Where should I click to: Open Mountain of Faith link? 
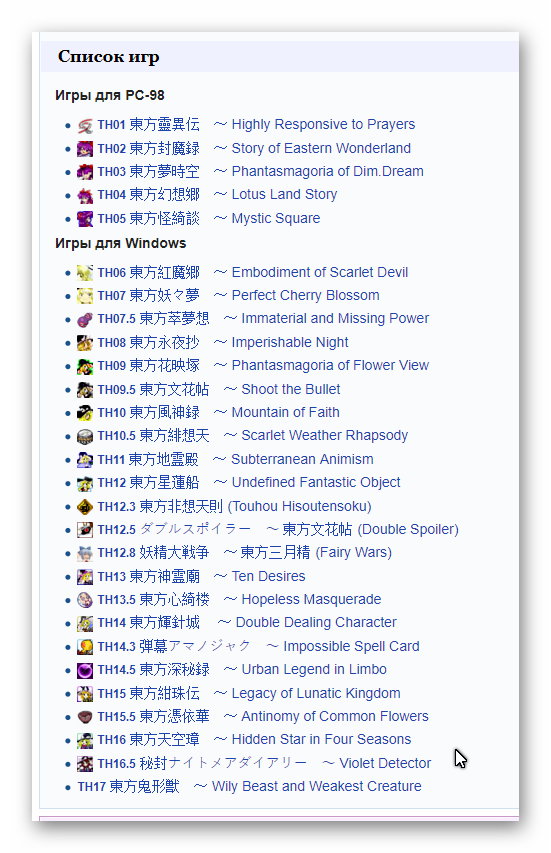[286, 412]
